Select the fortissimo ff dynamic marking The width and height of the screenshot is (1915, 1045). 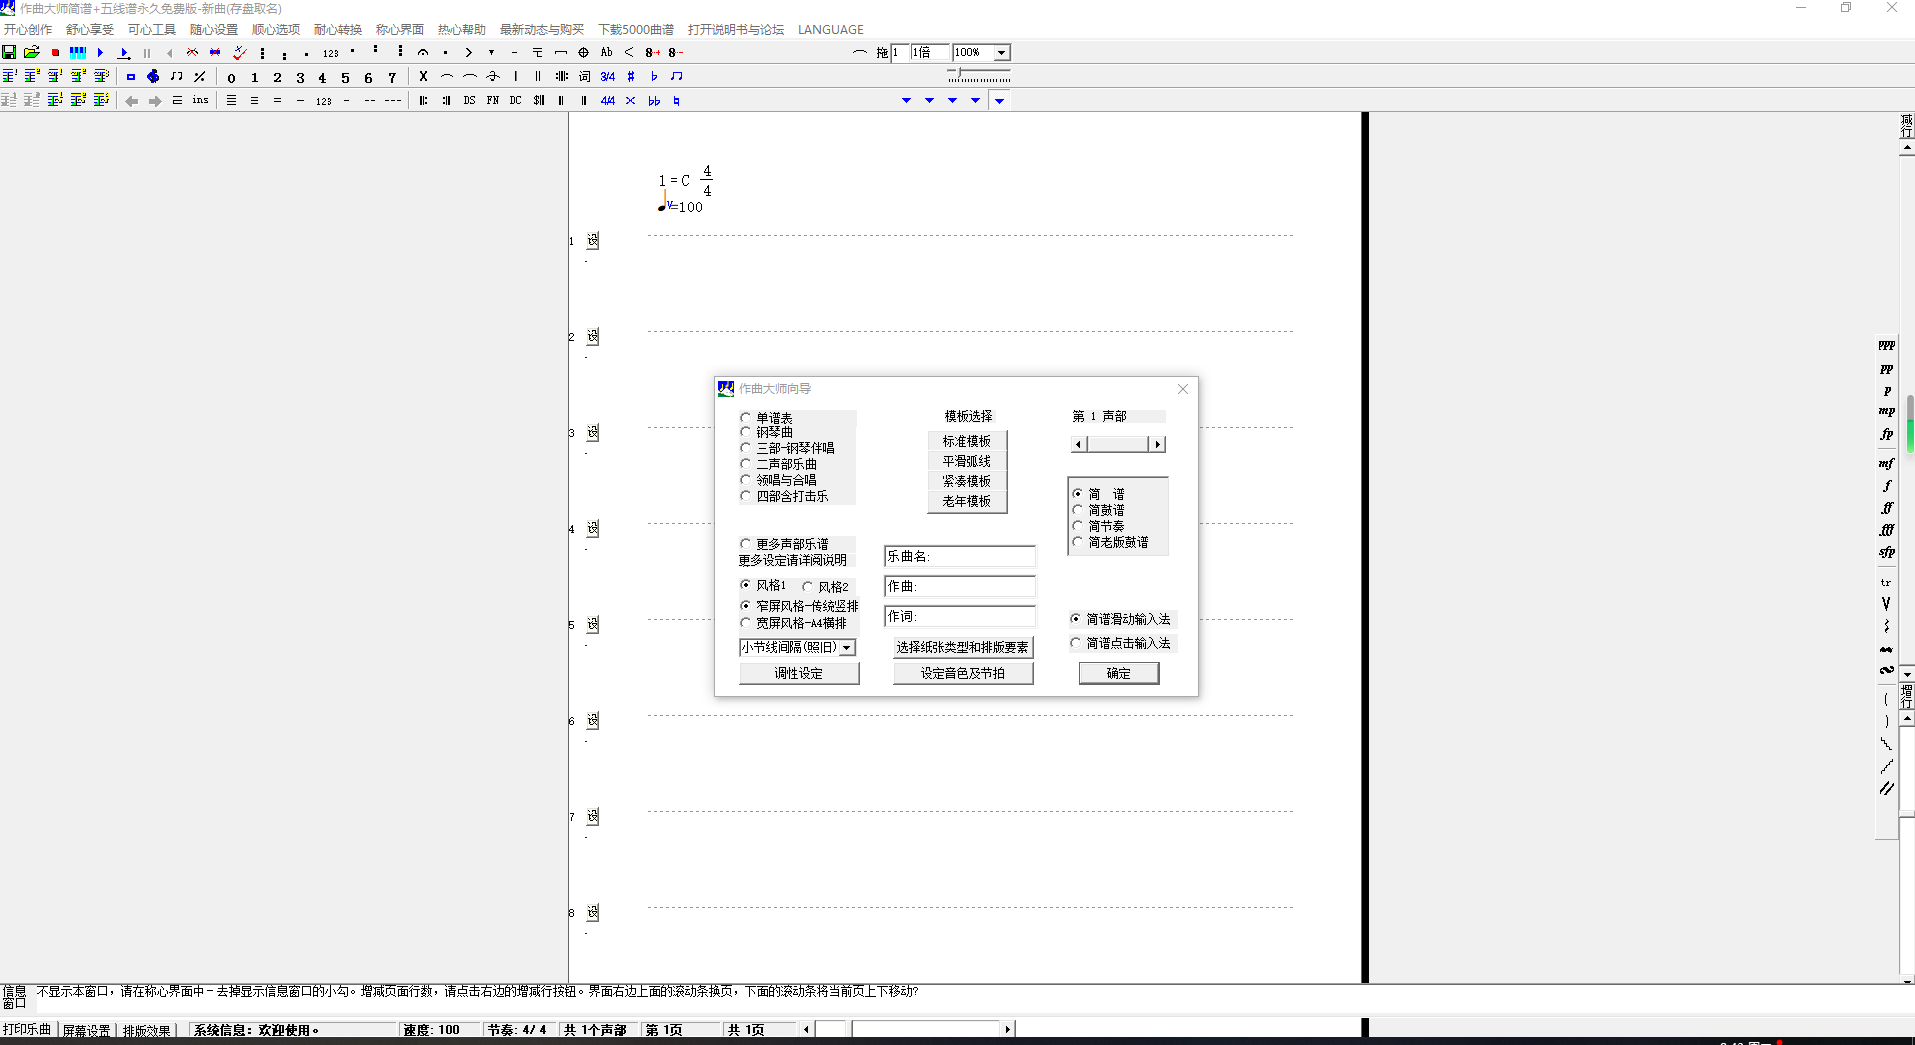click(x=1886, y=508)
